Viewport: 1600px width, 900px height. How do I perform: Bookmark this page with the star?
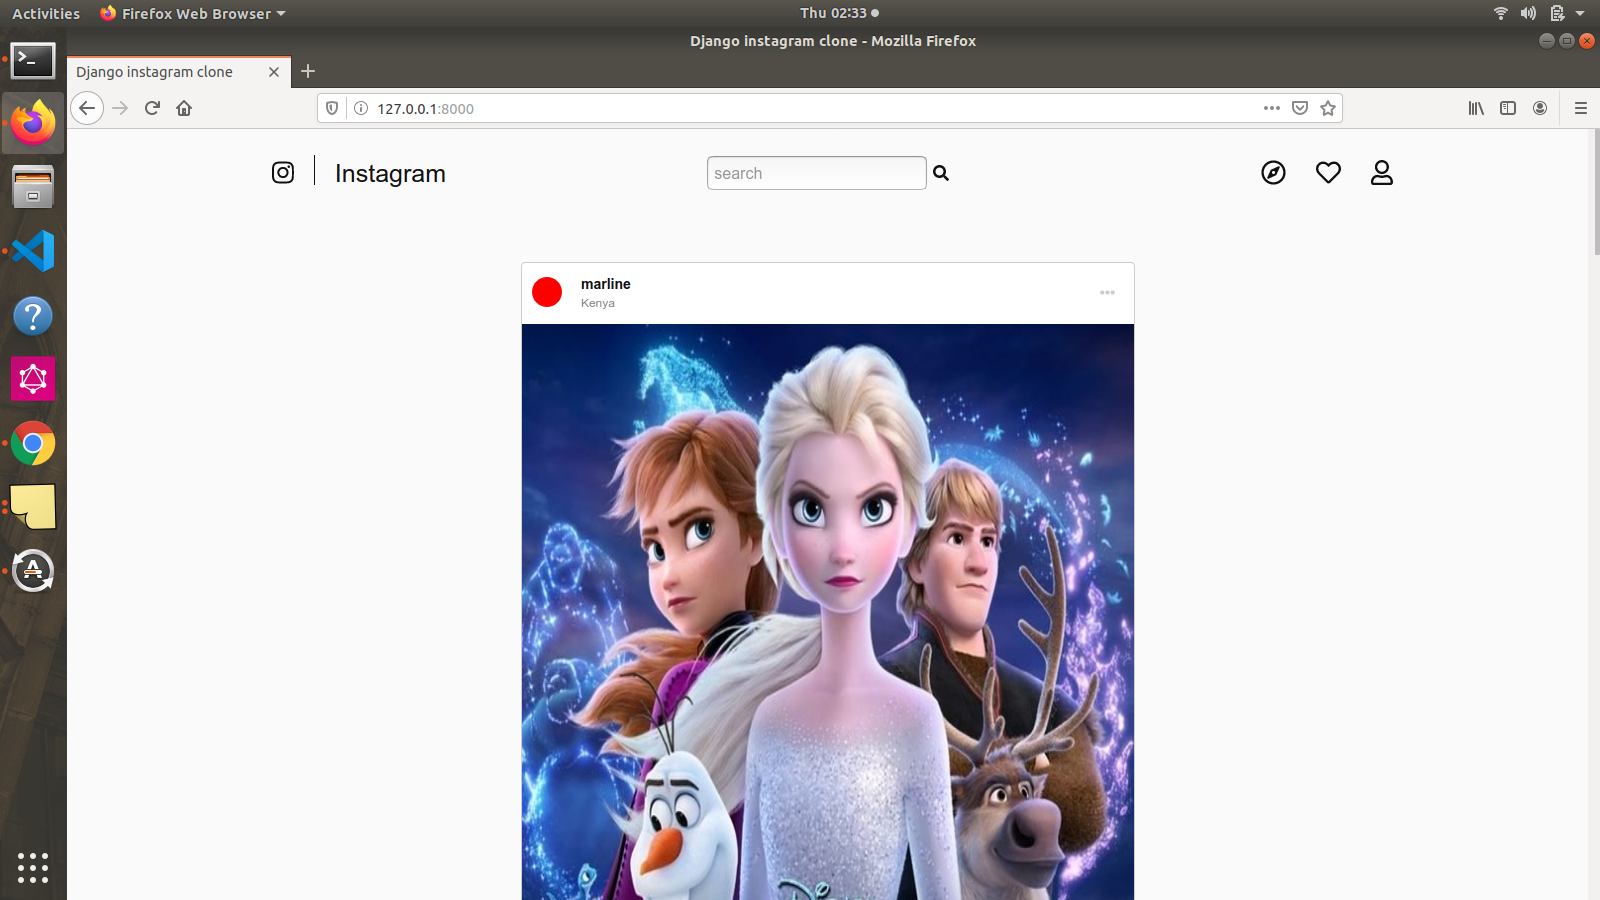coord(1328,108)
